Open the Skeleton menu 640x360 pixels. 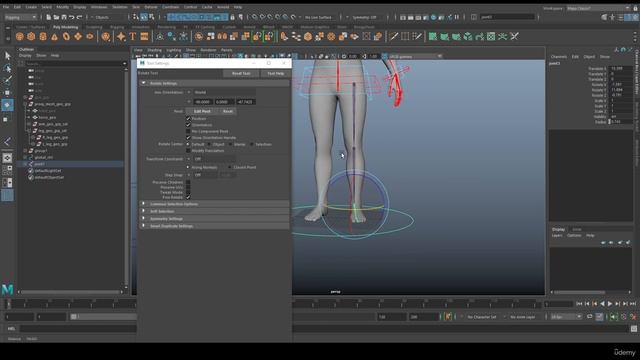click(120, 7)
